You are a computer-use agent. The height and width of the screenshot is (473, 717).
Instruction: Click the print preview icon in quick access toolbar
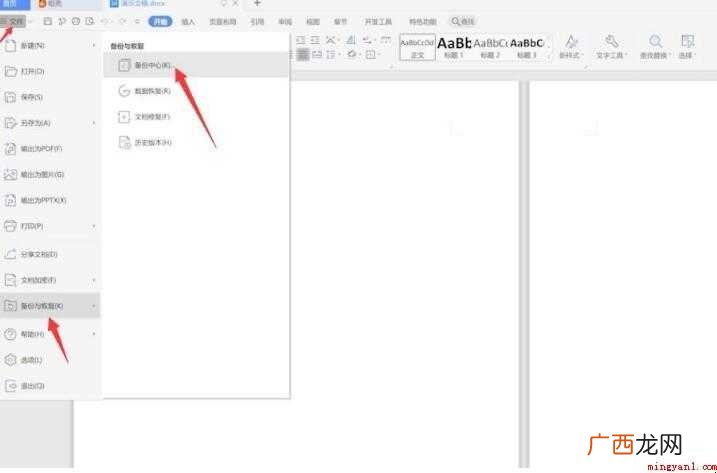pyautogui.click(x=90, y=22)
